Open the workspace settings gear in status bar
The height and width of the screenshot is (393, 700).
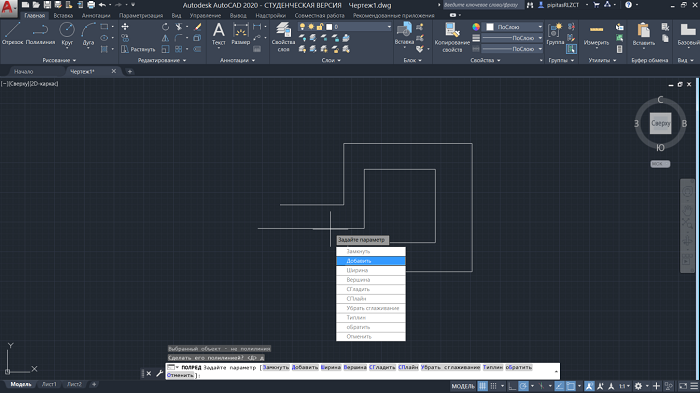point(638,386)
